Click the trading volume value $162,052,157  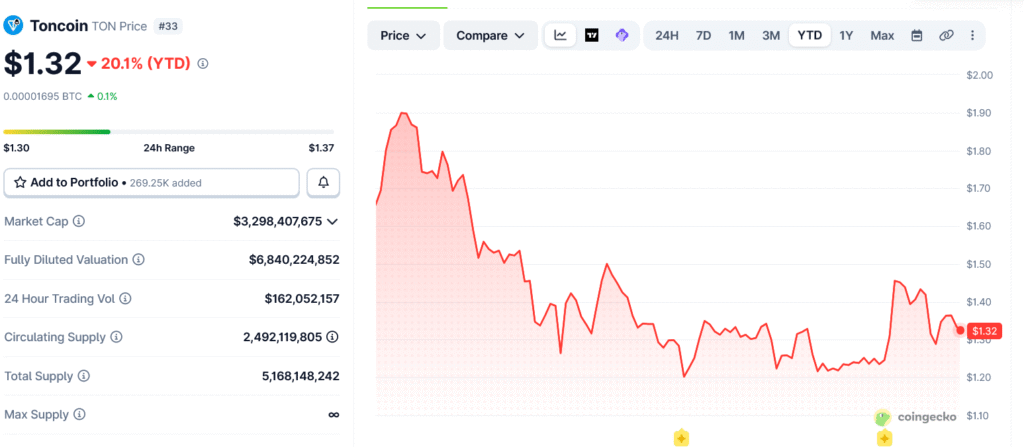[302, 299]
